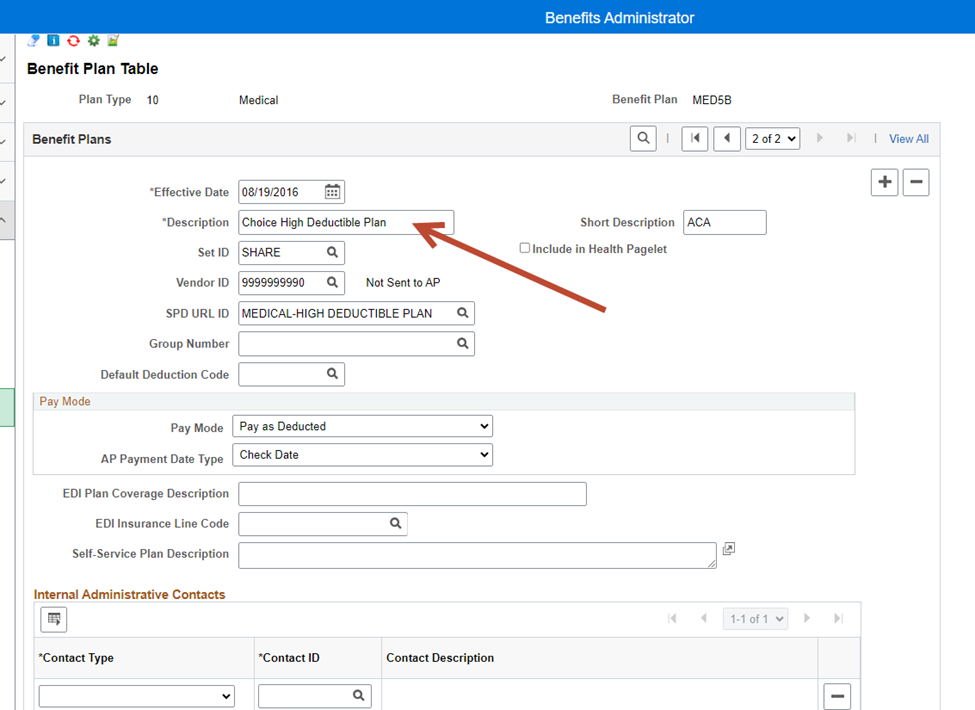This screenshot has width=975, height=710.
Task: Go to first contacts grid page
Action: [x=672, y=619]
